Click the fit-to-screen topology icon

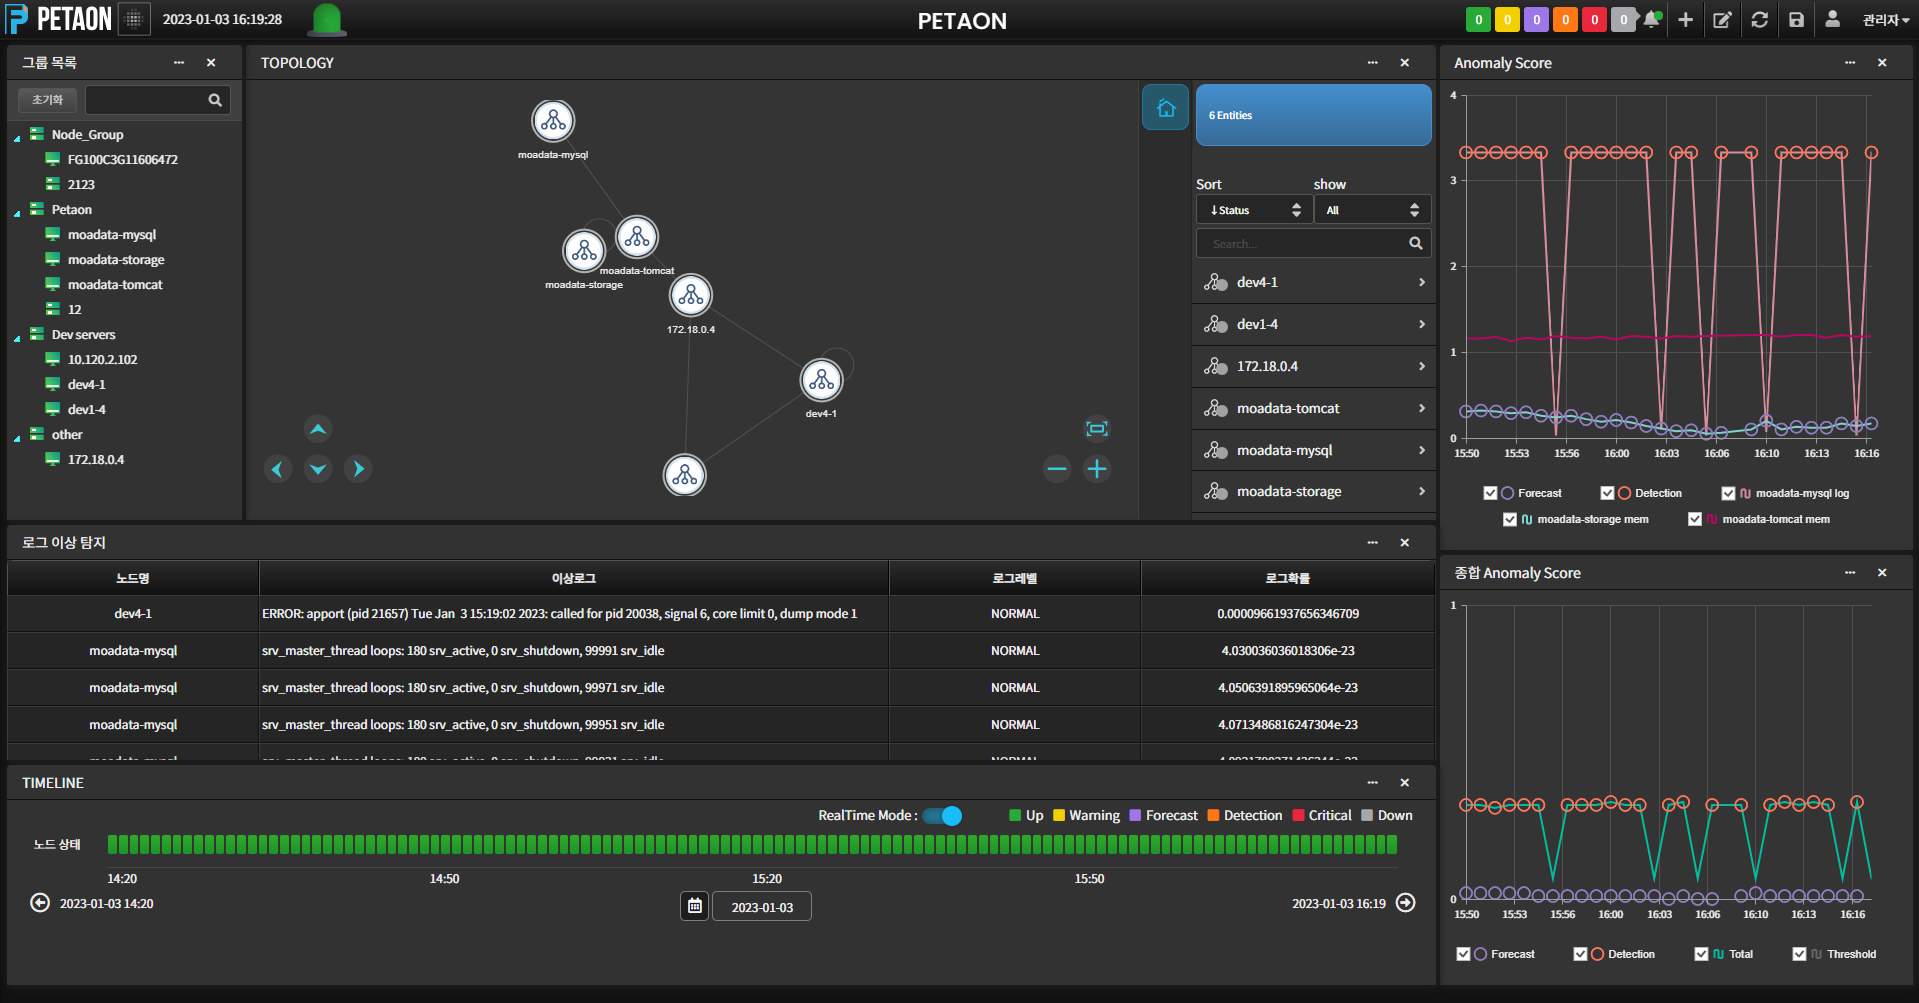click(x=1097, y=429)
